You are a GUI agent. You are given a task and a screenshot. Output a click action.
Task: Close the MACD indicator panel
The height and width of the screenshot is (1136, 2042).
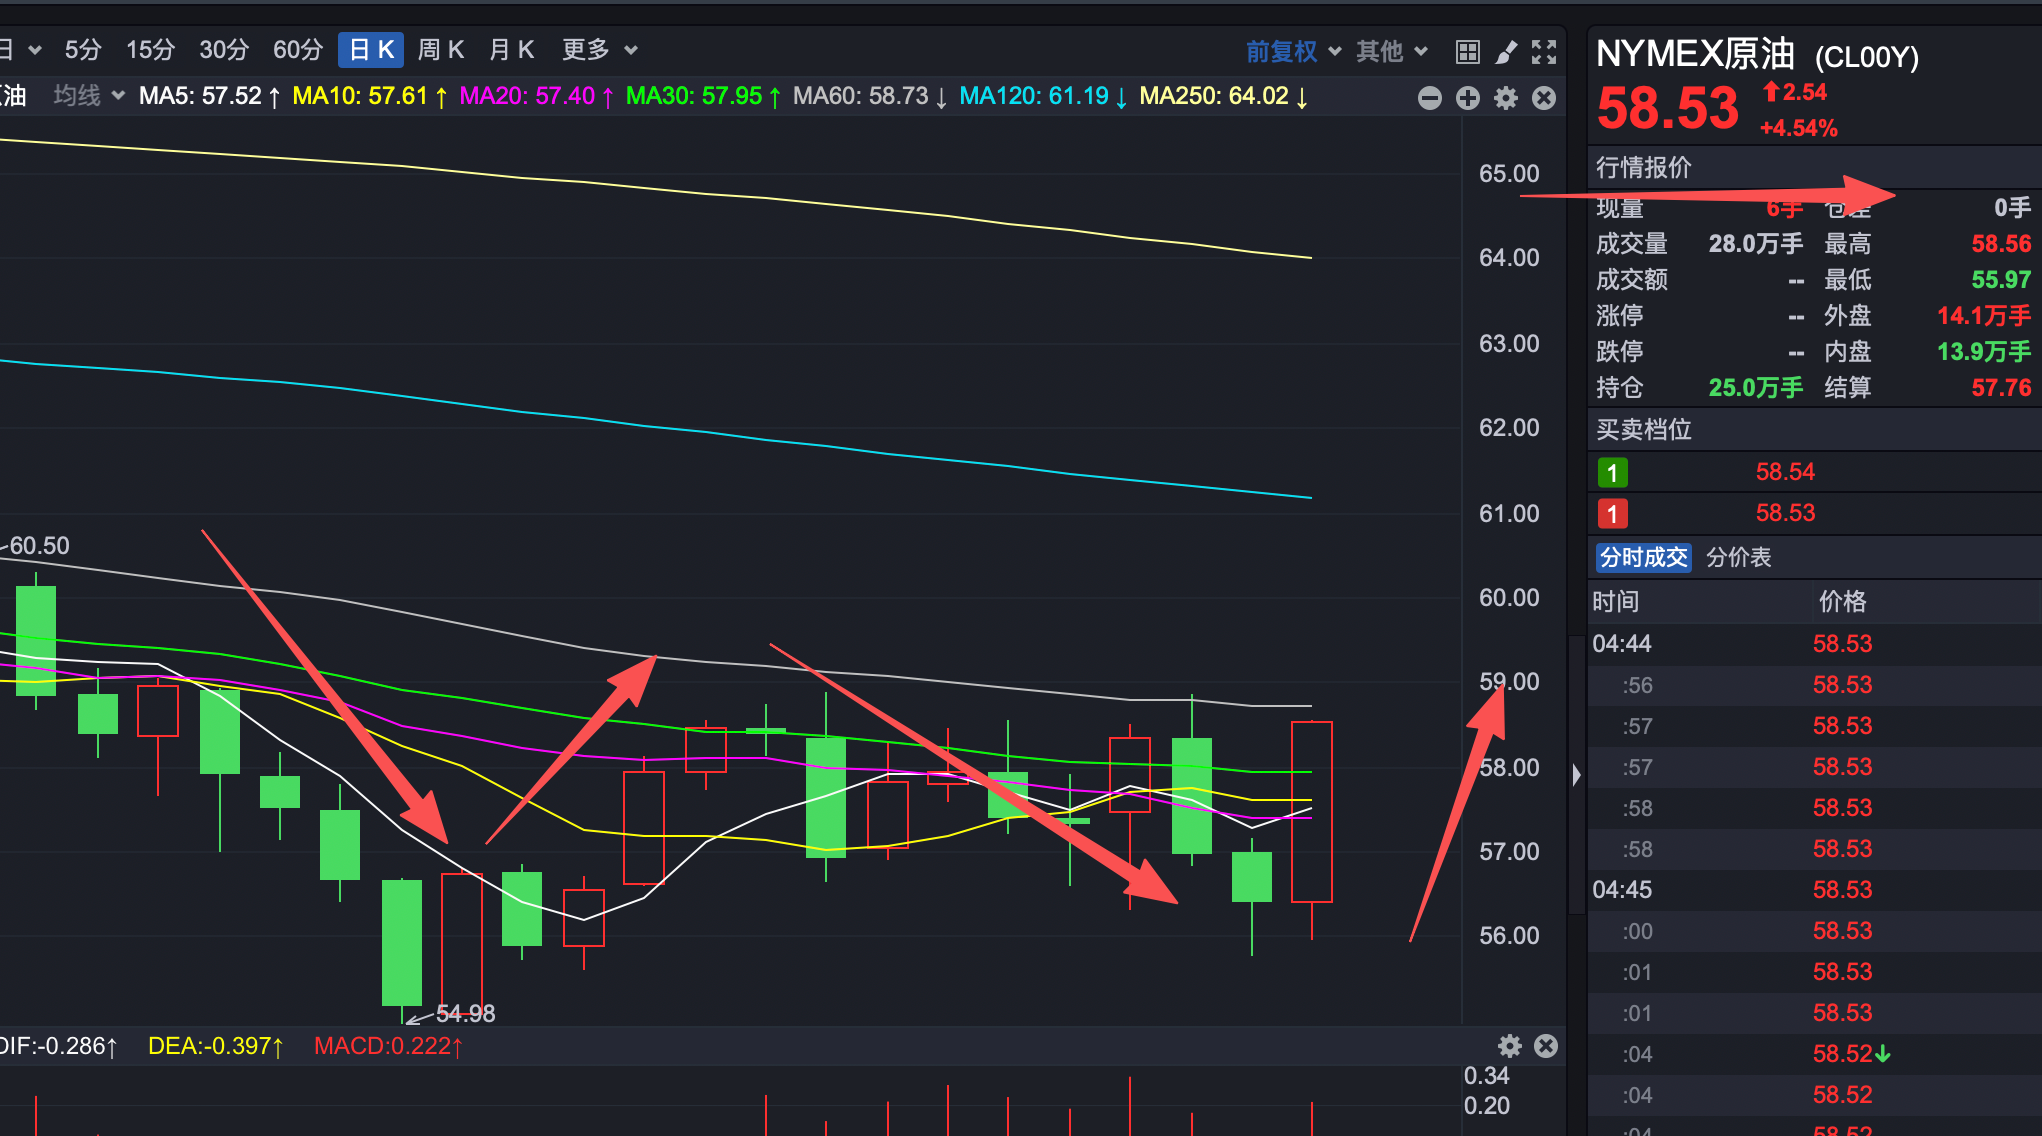(1546, 1046)
